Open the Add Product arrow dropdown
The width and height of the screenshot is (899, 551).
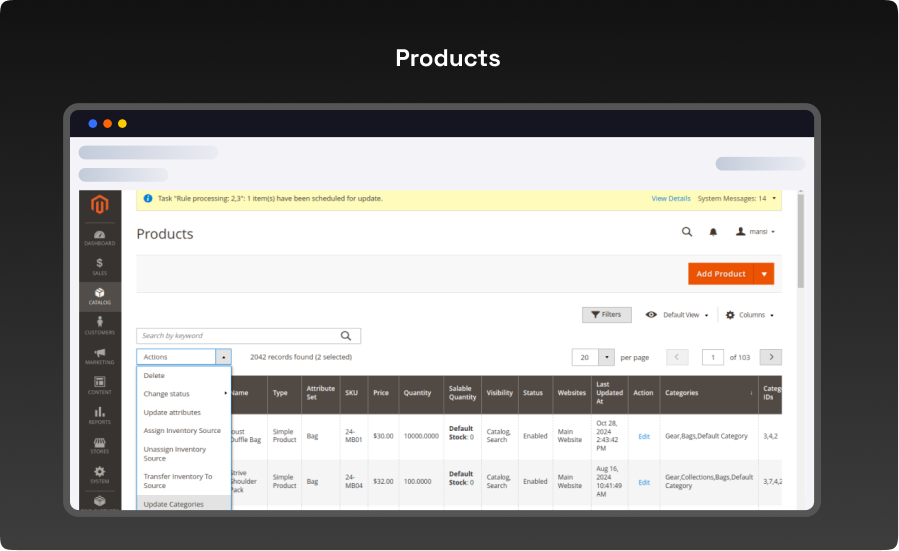point(764,274)
